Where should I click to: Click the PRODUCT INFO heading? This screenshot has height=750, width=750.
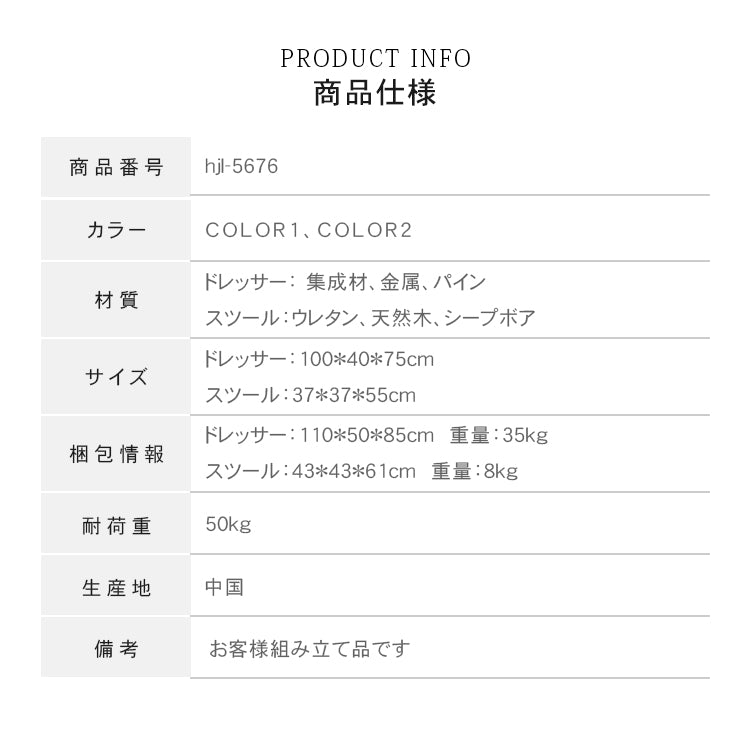click(x=375, y=59)
